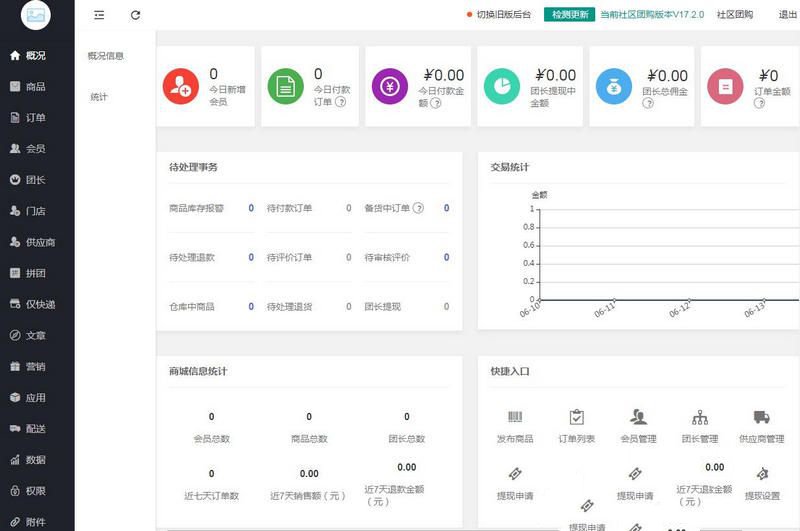Open the 商品 products sidebar item

pos(28,86)
